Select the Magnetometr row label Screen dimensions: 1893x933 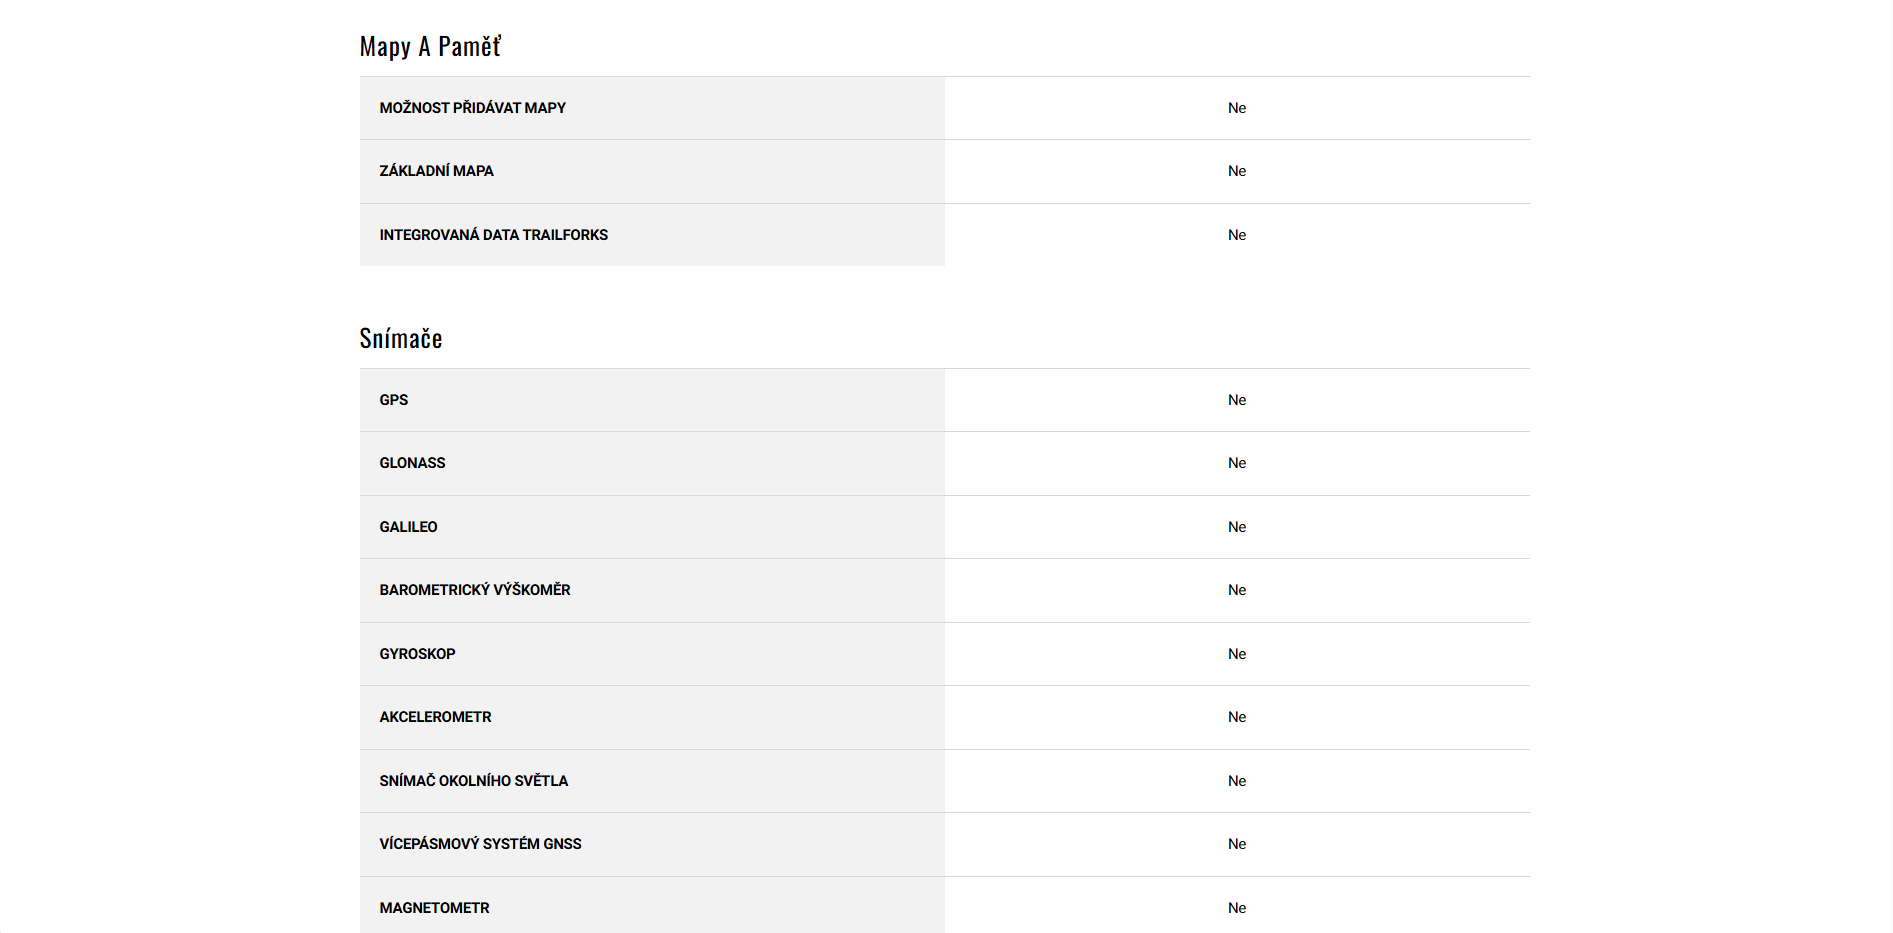click(434, 908)
